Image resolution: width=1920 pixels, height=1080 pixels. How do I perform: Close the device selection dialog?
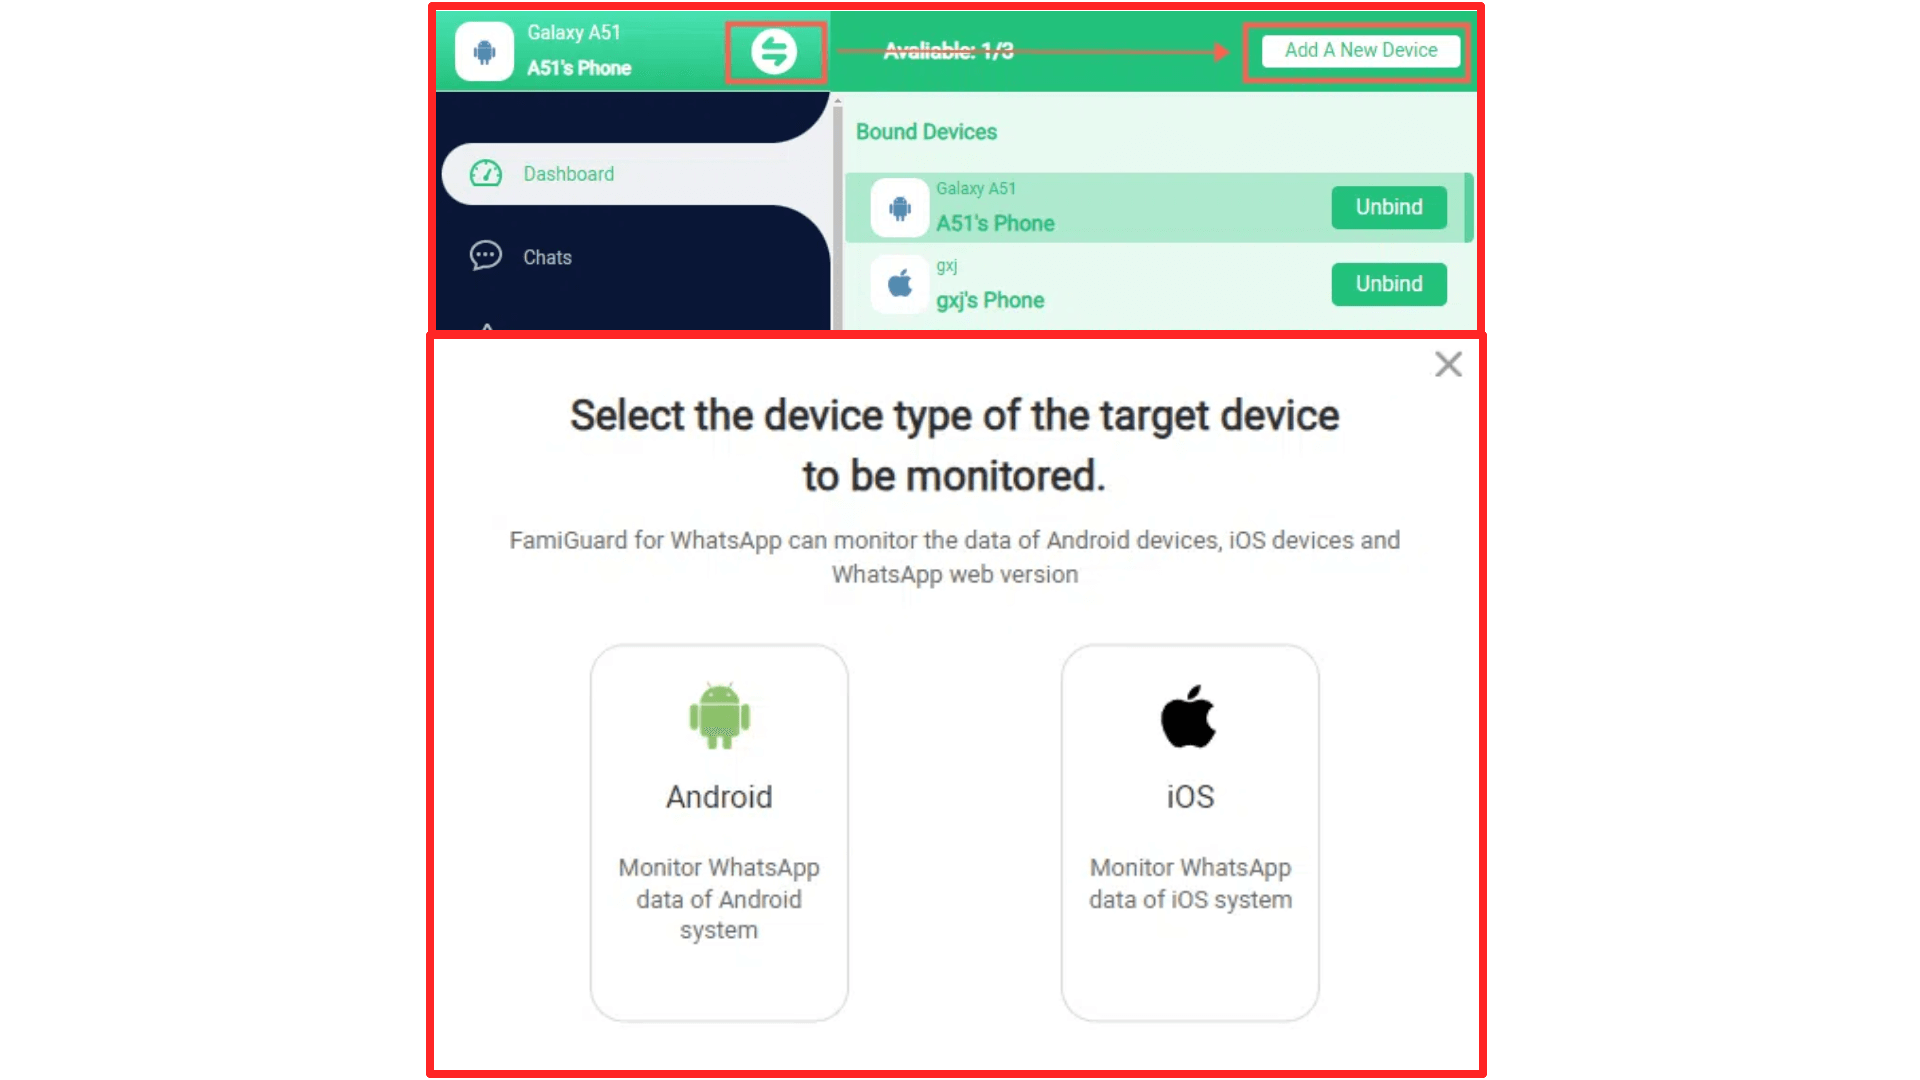pos(1448,364)
